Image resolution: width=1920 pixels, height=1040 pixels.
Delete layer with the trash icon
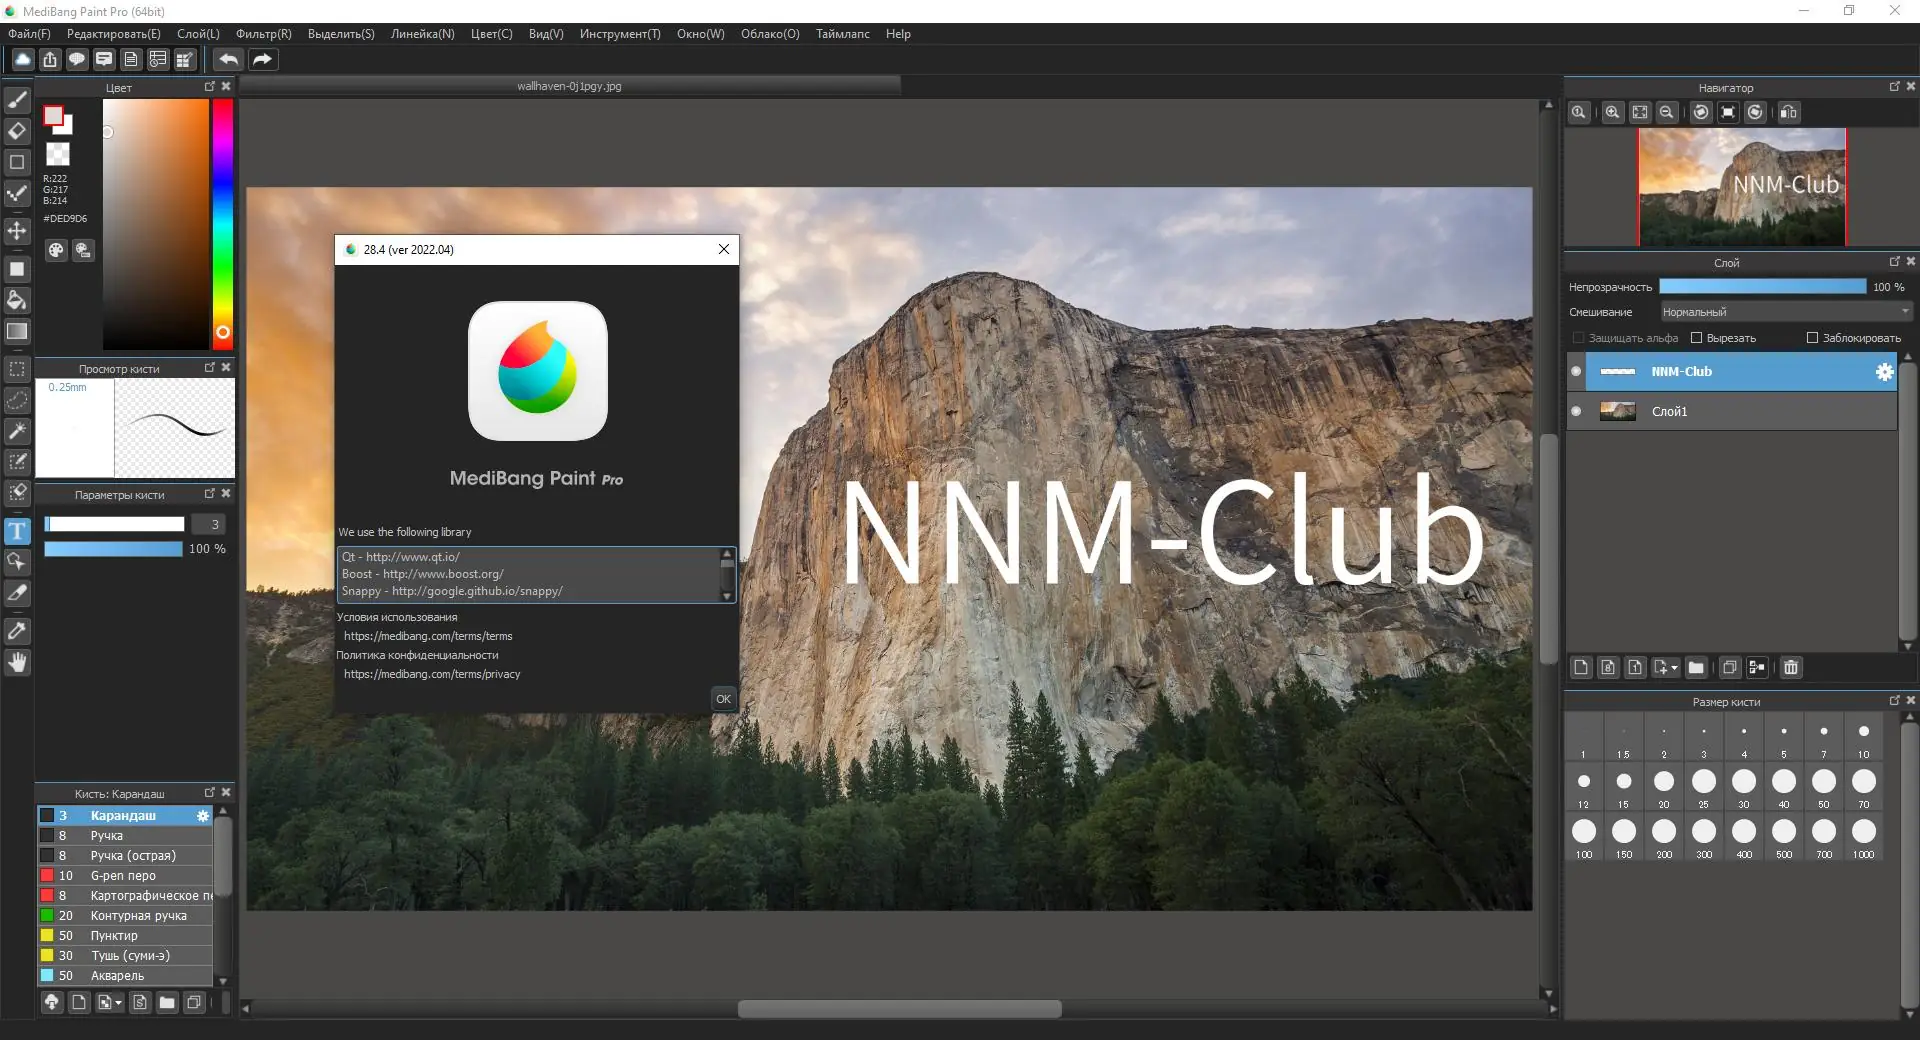tap(1791, 667)
